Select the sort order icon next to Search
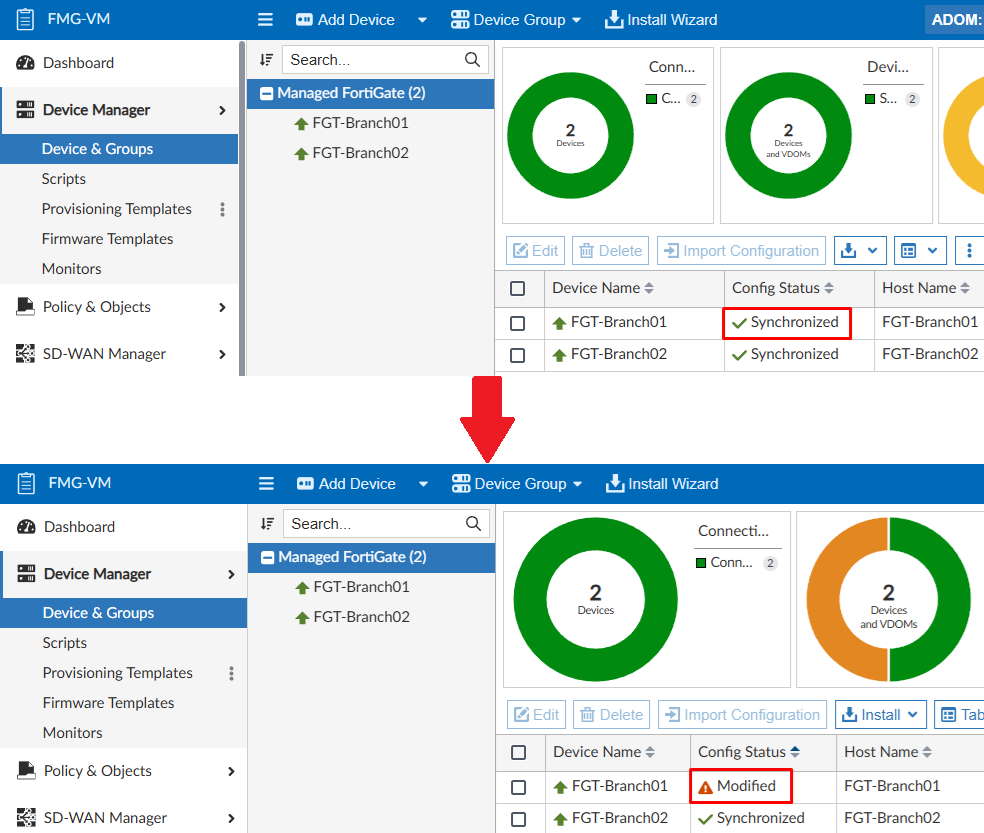This screenshot has height=833, width=984. (265, 59)
